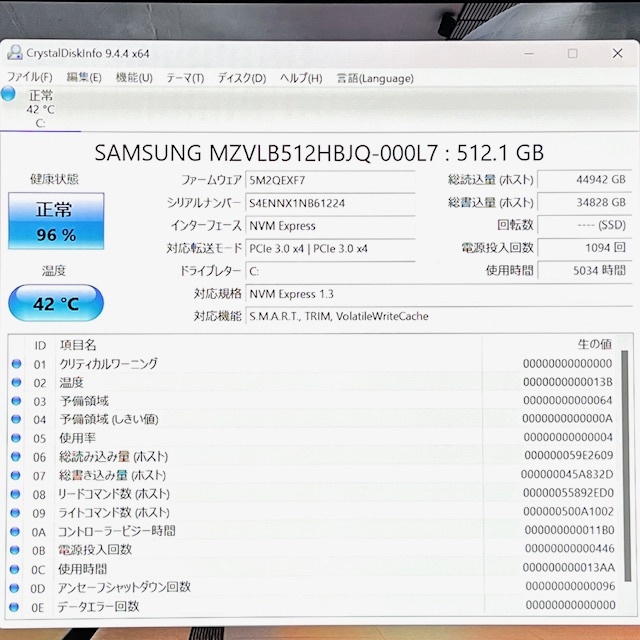Click the CrystalDiskInfo app icon in title bar
Image resolution: width=640 pixels, height=640 pixels.
pos(15,53)
